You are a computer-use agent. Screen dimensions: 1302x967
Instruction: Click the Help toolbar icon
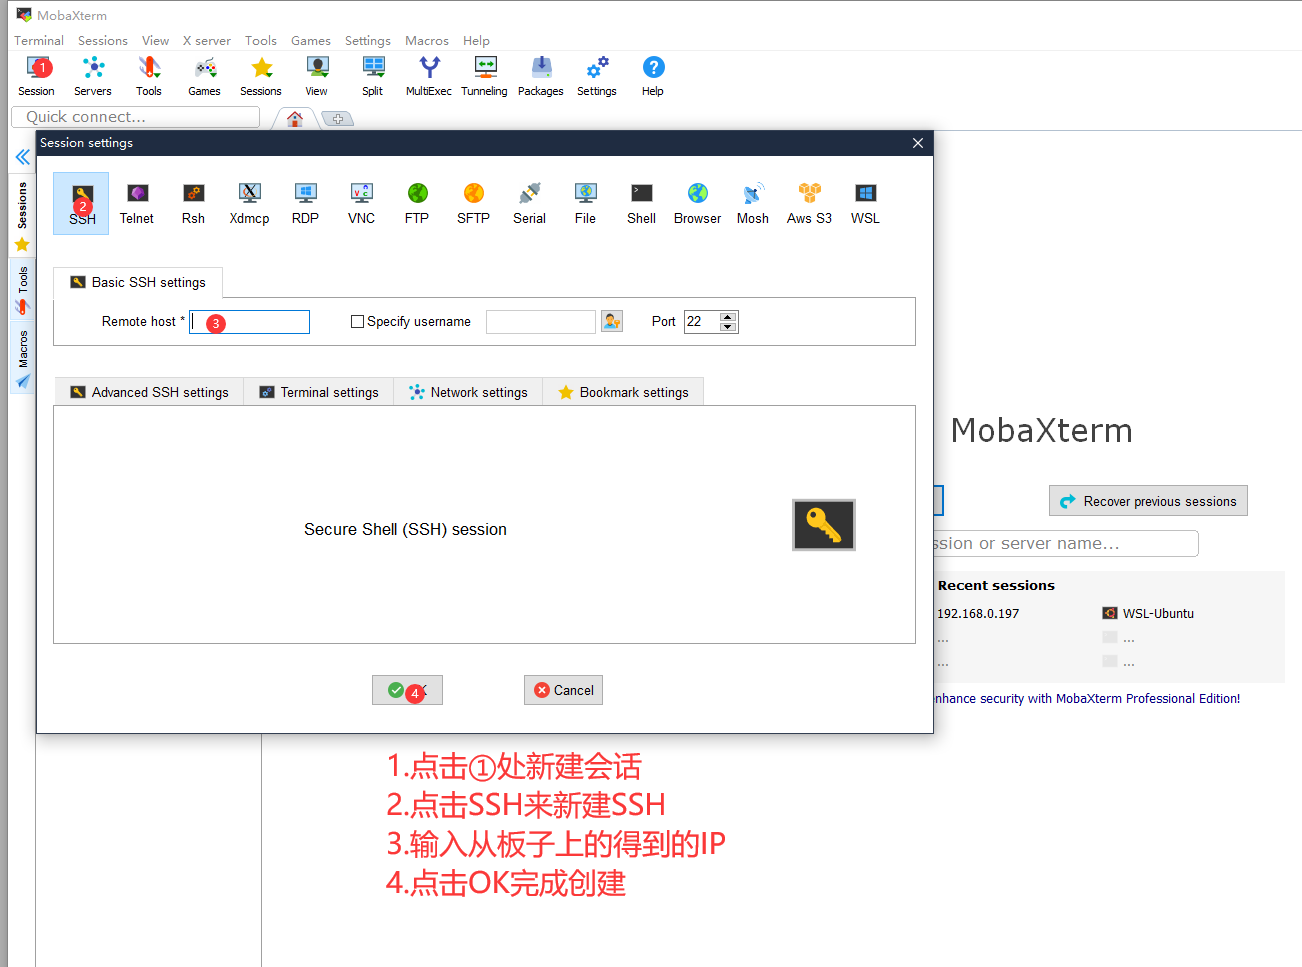point(653,76)
